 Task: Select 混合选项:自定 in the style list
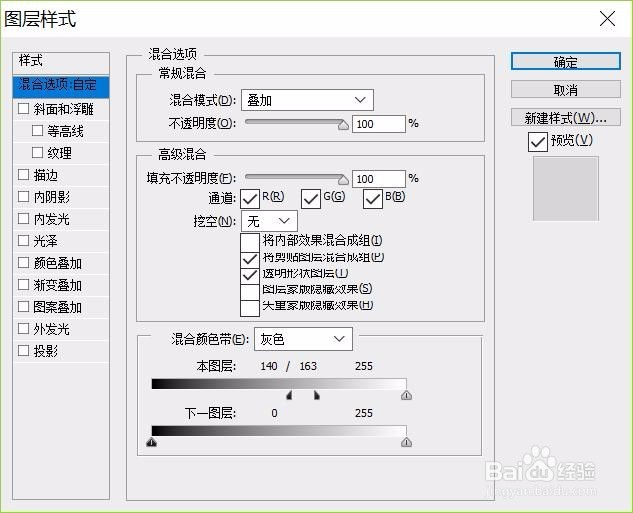click(x=61, y=86)
